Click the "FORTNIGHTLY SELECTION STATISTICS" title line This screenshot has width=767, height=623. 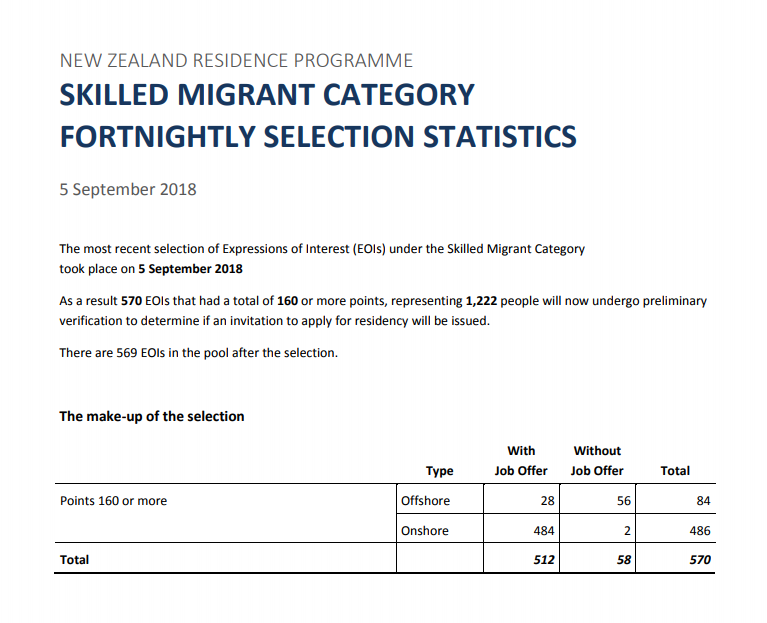click(318, 136)
